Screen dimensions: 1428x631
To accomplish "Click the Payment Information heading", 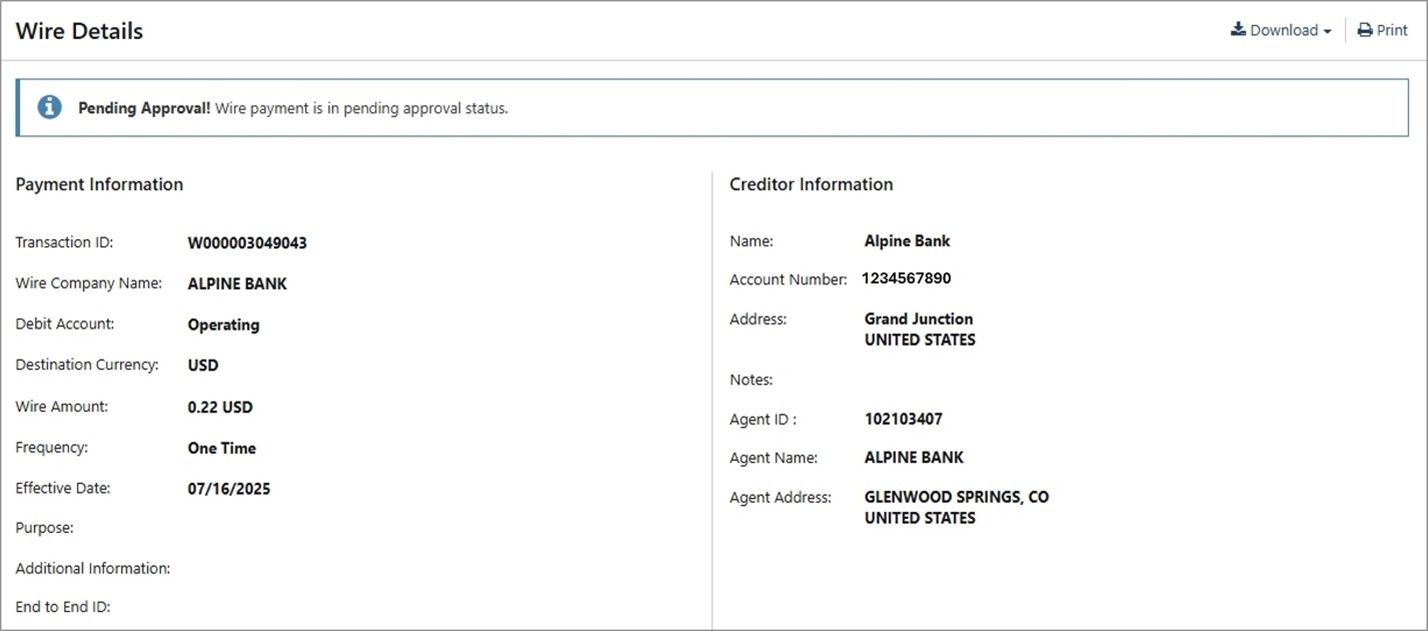I will point(99,184).
